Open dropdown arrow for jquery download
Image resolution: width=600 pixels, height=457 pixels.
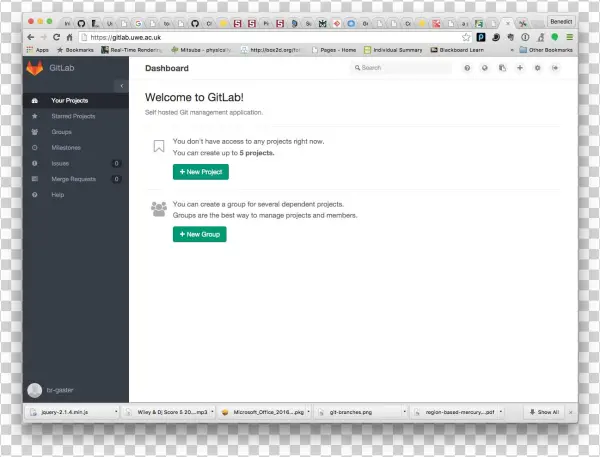(x=116, y=412)
